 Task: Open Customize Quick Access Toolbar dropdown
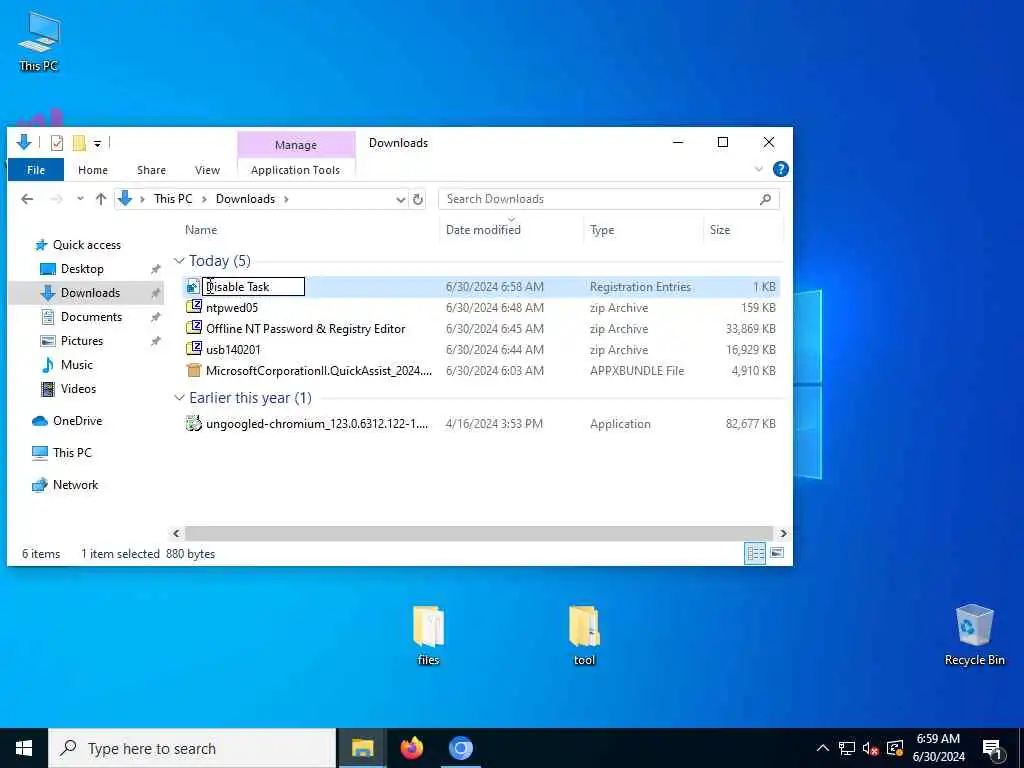(x=97, y=143)
